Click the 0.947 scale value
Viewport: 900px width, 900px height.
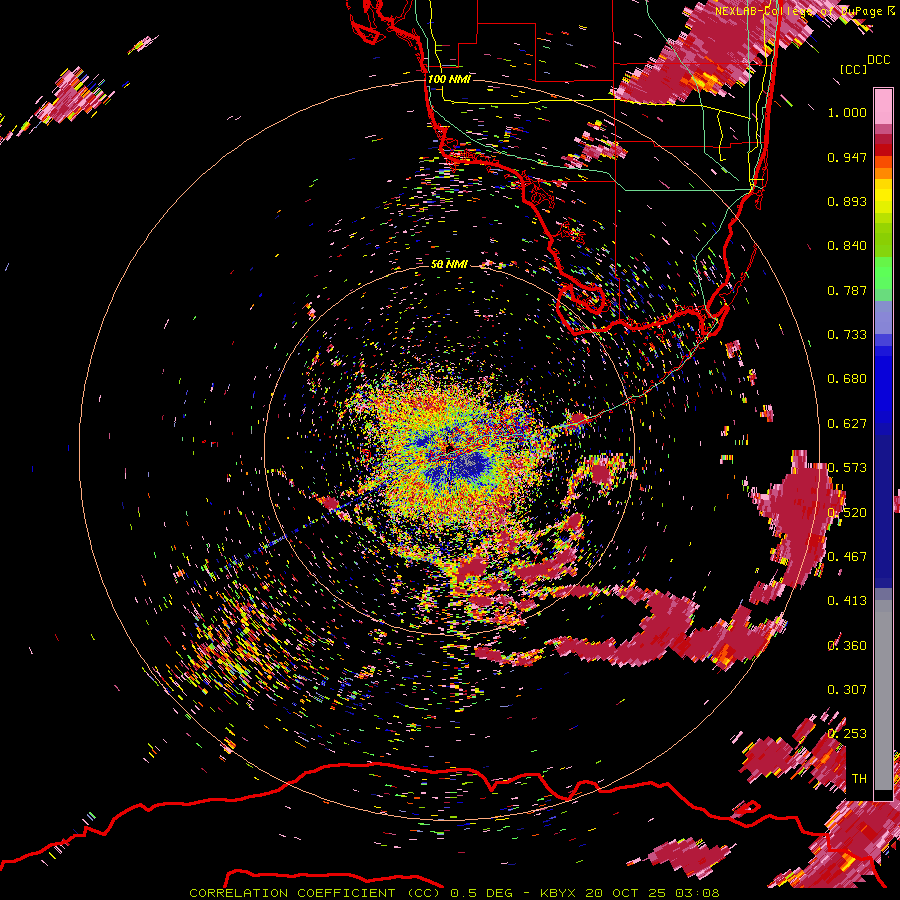click(847, 157)
